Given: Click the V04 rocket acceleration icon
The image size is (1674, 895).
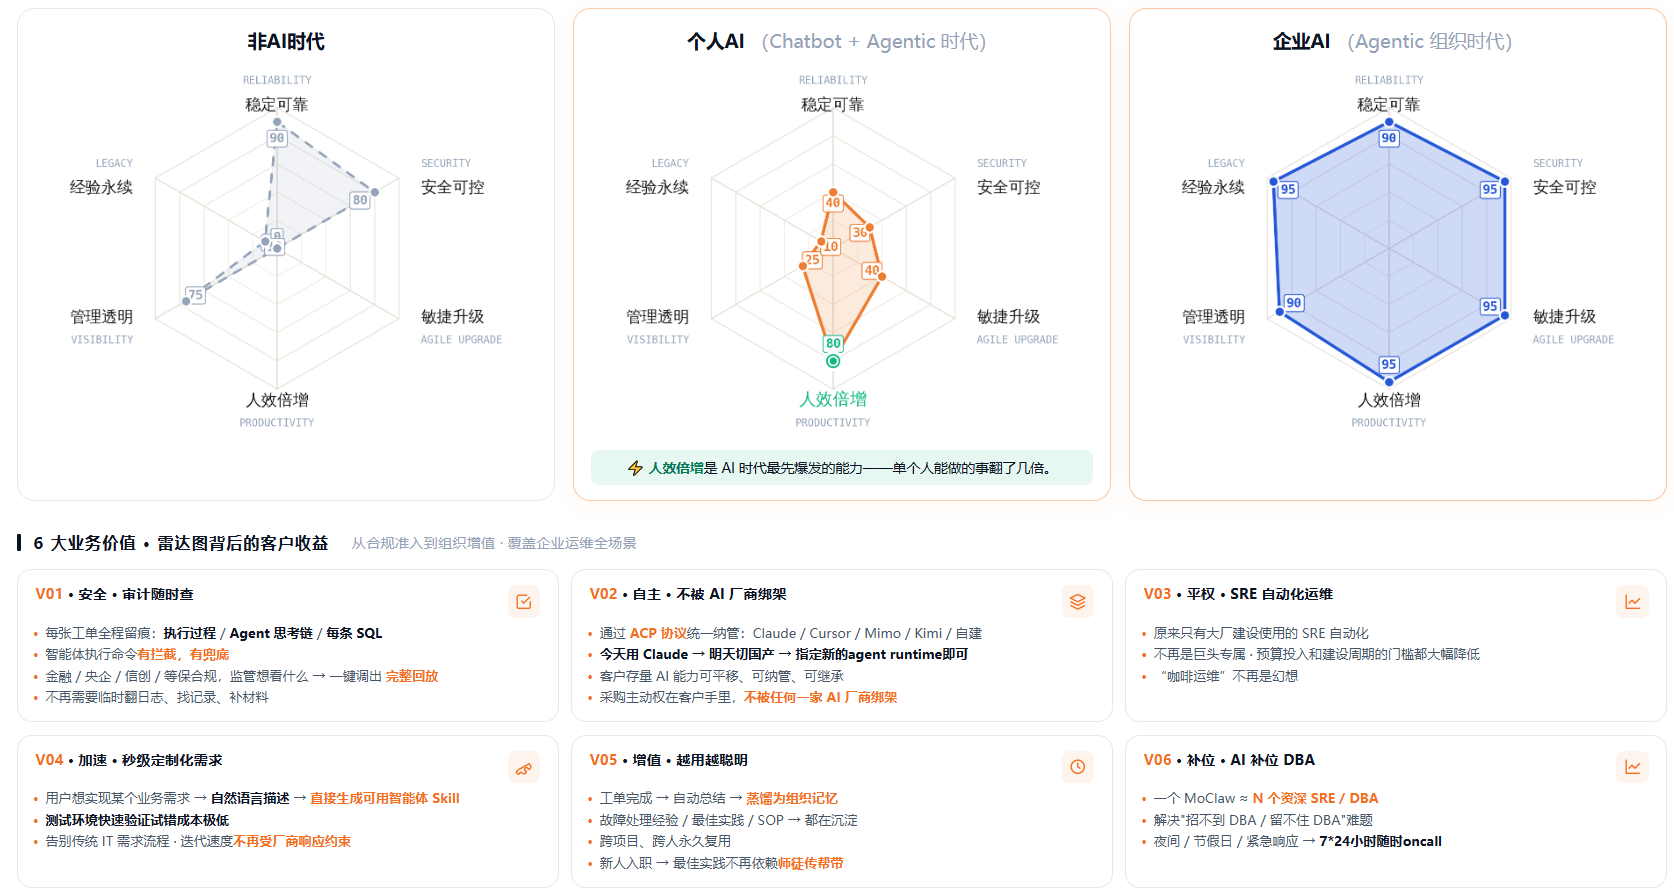Looking at the screenshot, I should 524,768.
